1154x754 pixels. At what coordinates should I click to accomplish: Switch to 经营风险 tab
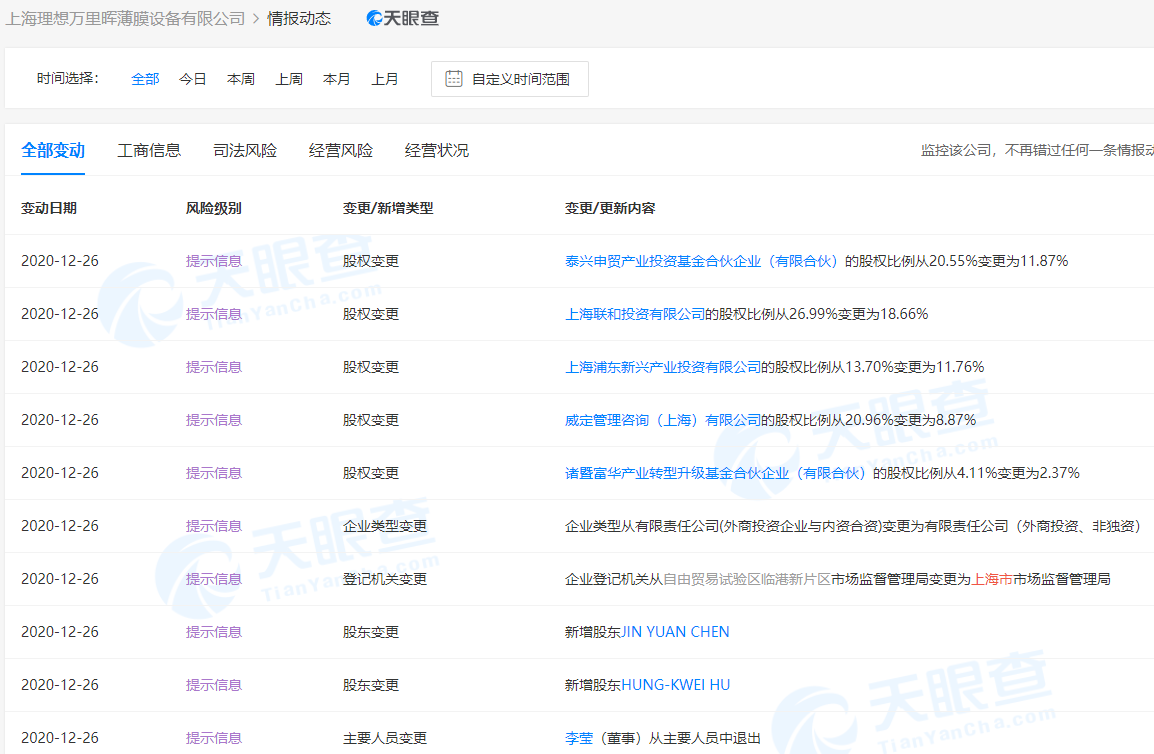(x=341, y=150)
